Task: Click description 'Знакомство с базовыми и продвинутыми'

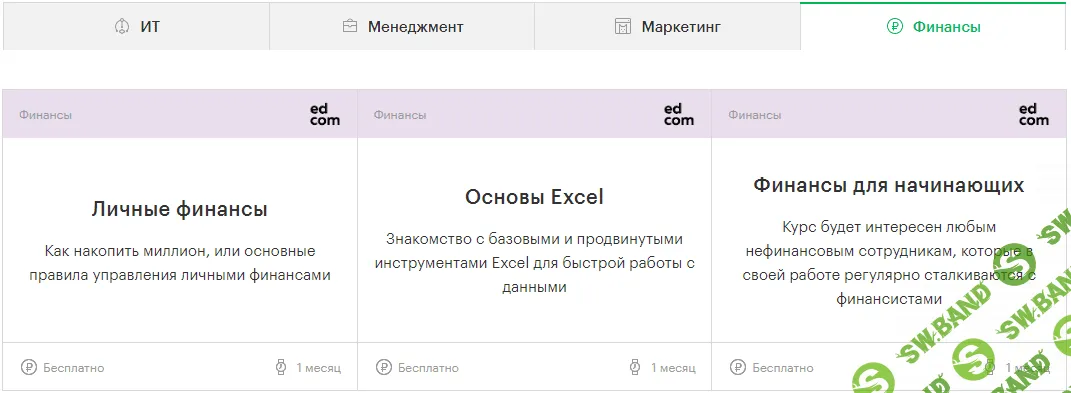Action: tap(534, 263)
